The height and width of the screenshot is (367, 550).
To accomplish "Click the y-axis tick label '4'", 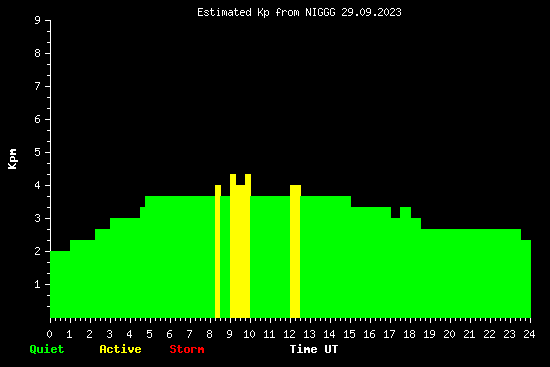I will (38, 185).
